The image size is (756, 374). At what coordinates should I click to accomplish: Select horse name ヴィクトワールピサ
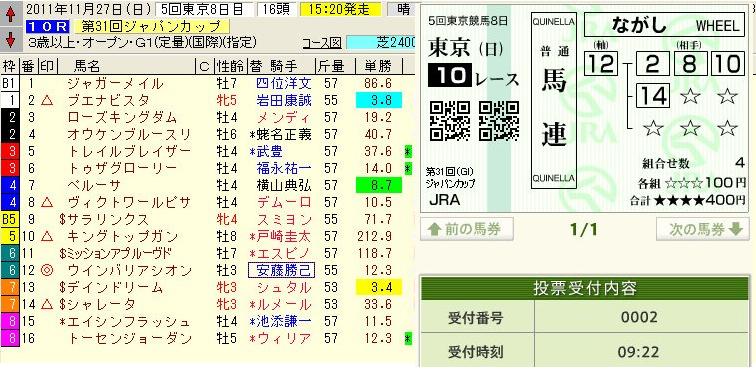(x=129, y=202)
